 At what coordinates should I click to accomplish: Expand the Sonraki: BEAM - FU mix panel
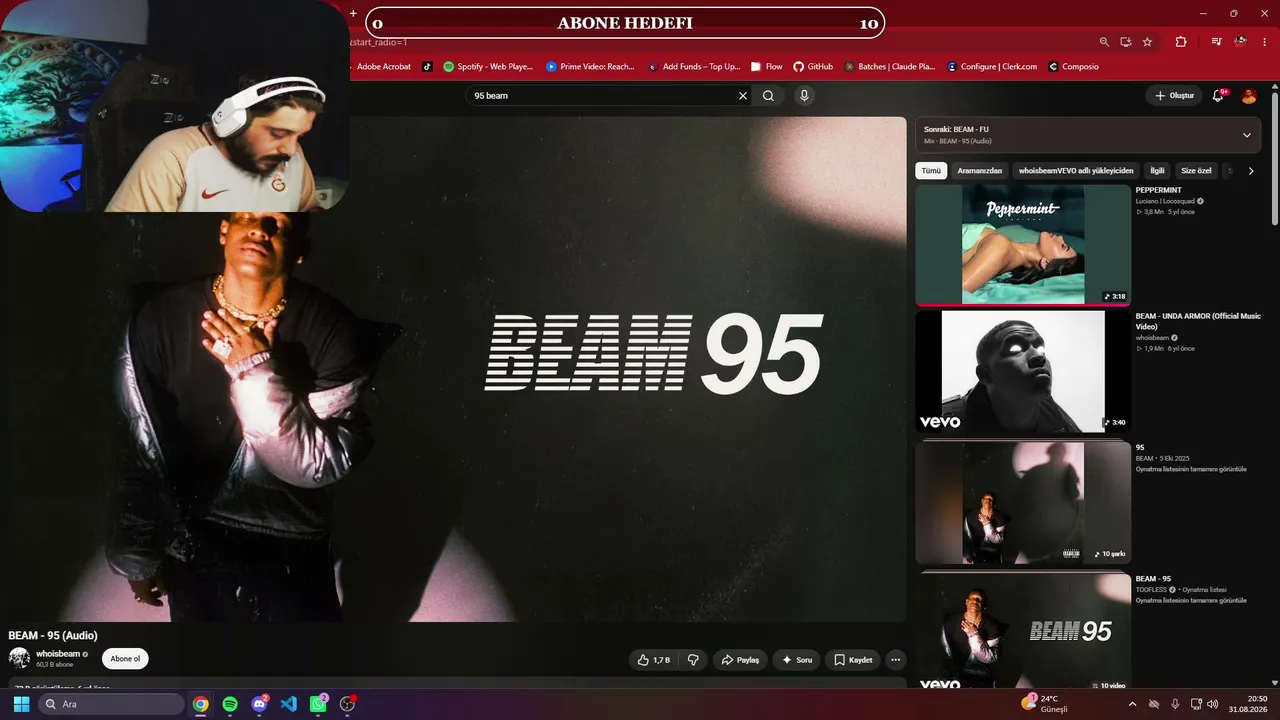click(x=1247, y=135)
